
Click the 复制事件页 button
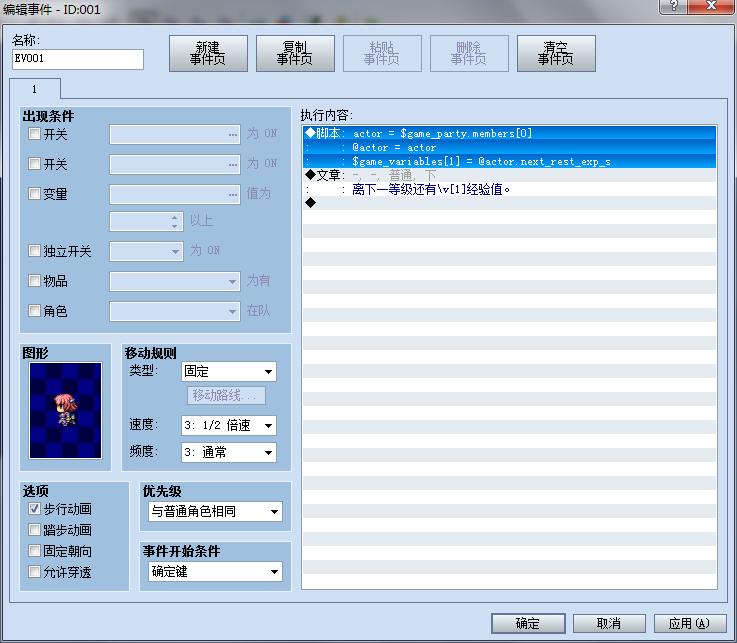coord(295,53)
